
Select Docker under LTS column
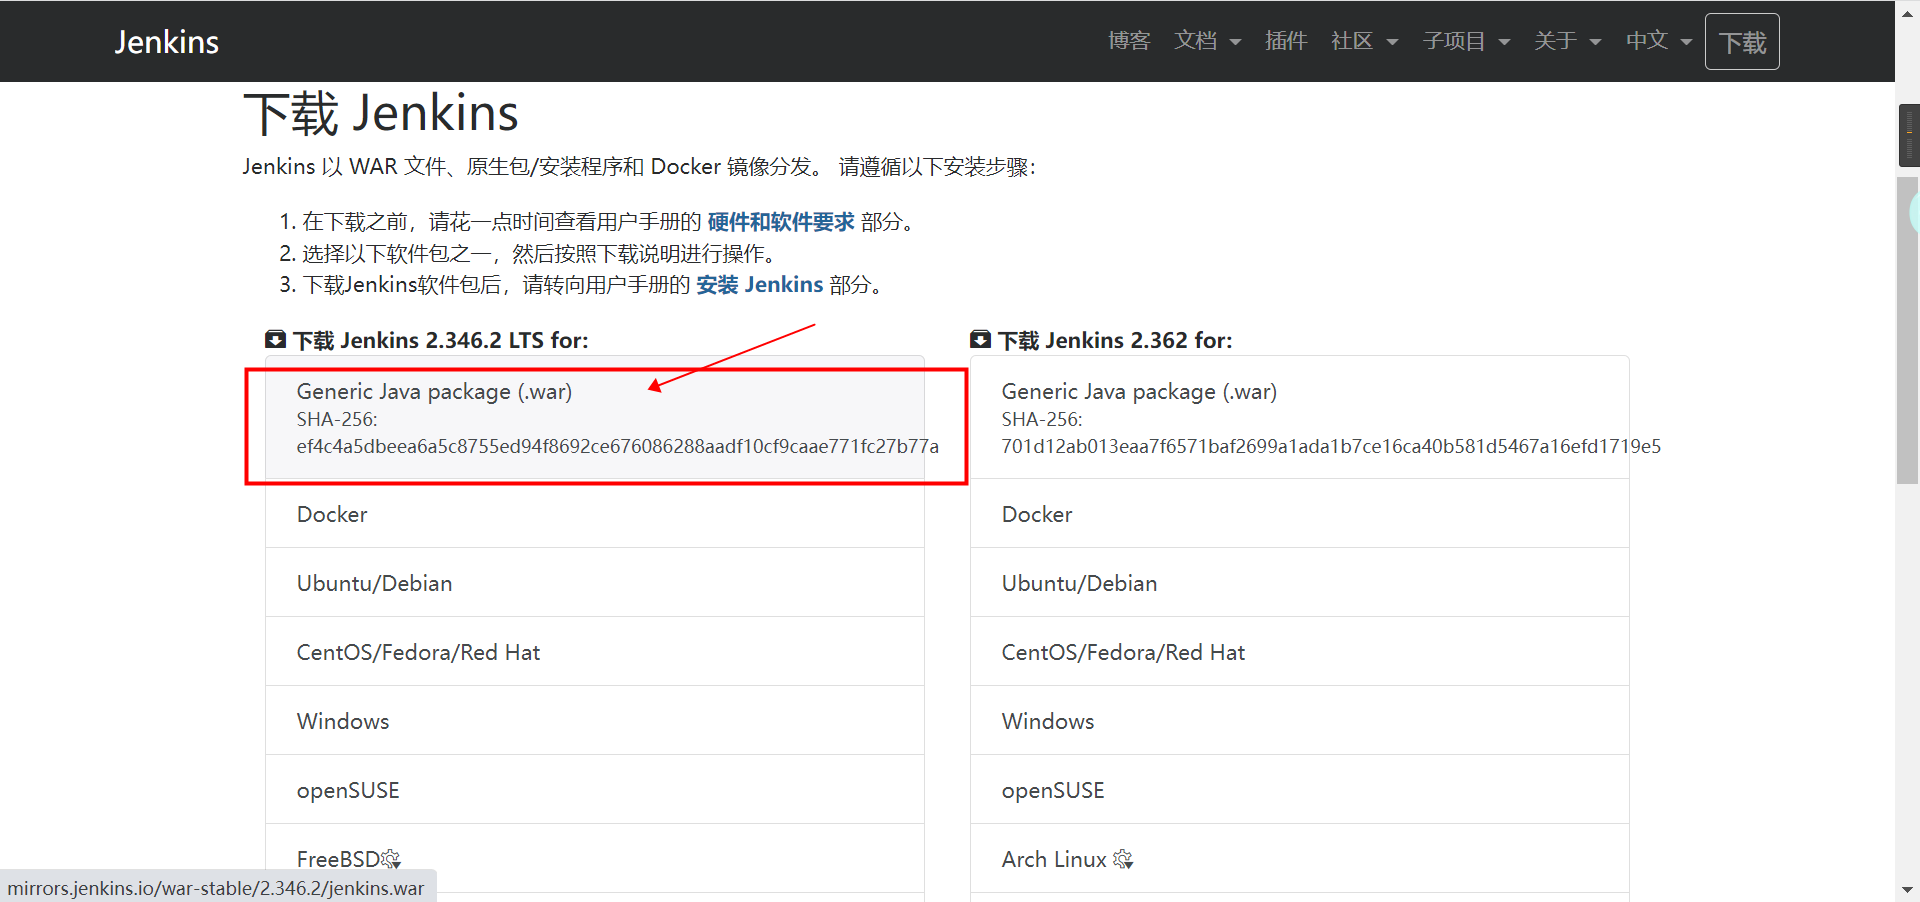point(595,514)
